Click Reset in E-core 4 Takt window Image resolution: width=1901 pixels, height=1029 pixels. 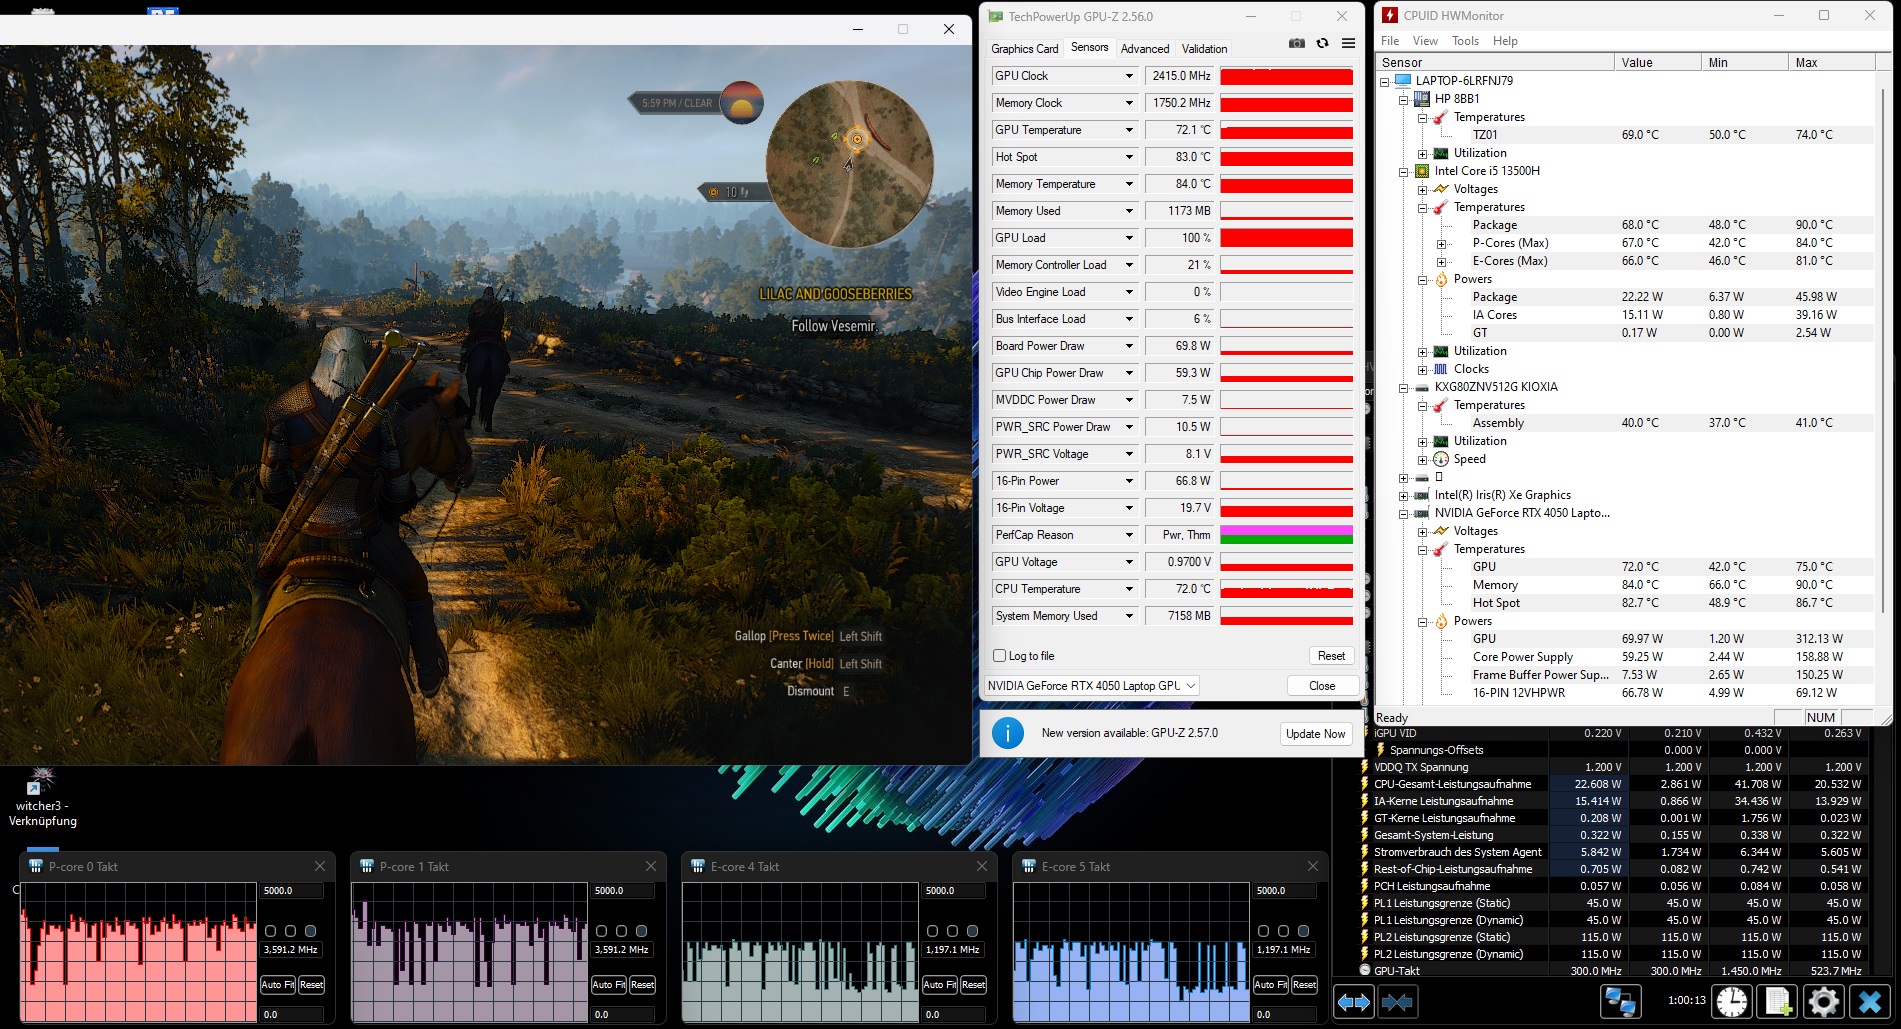tap(973, 985)
